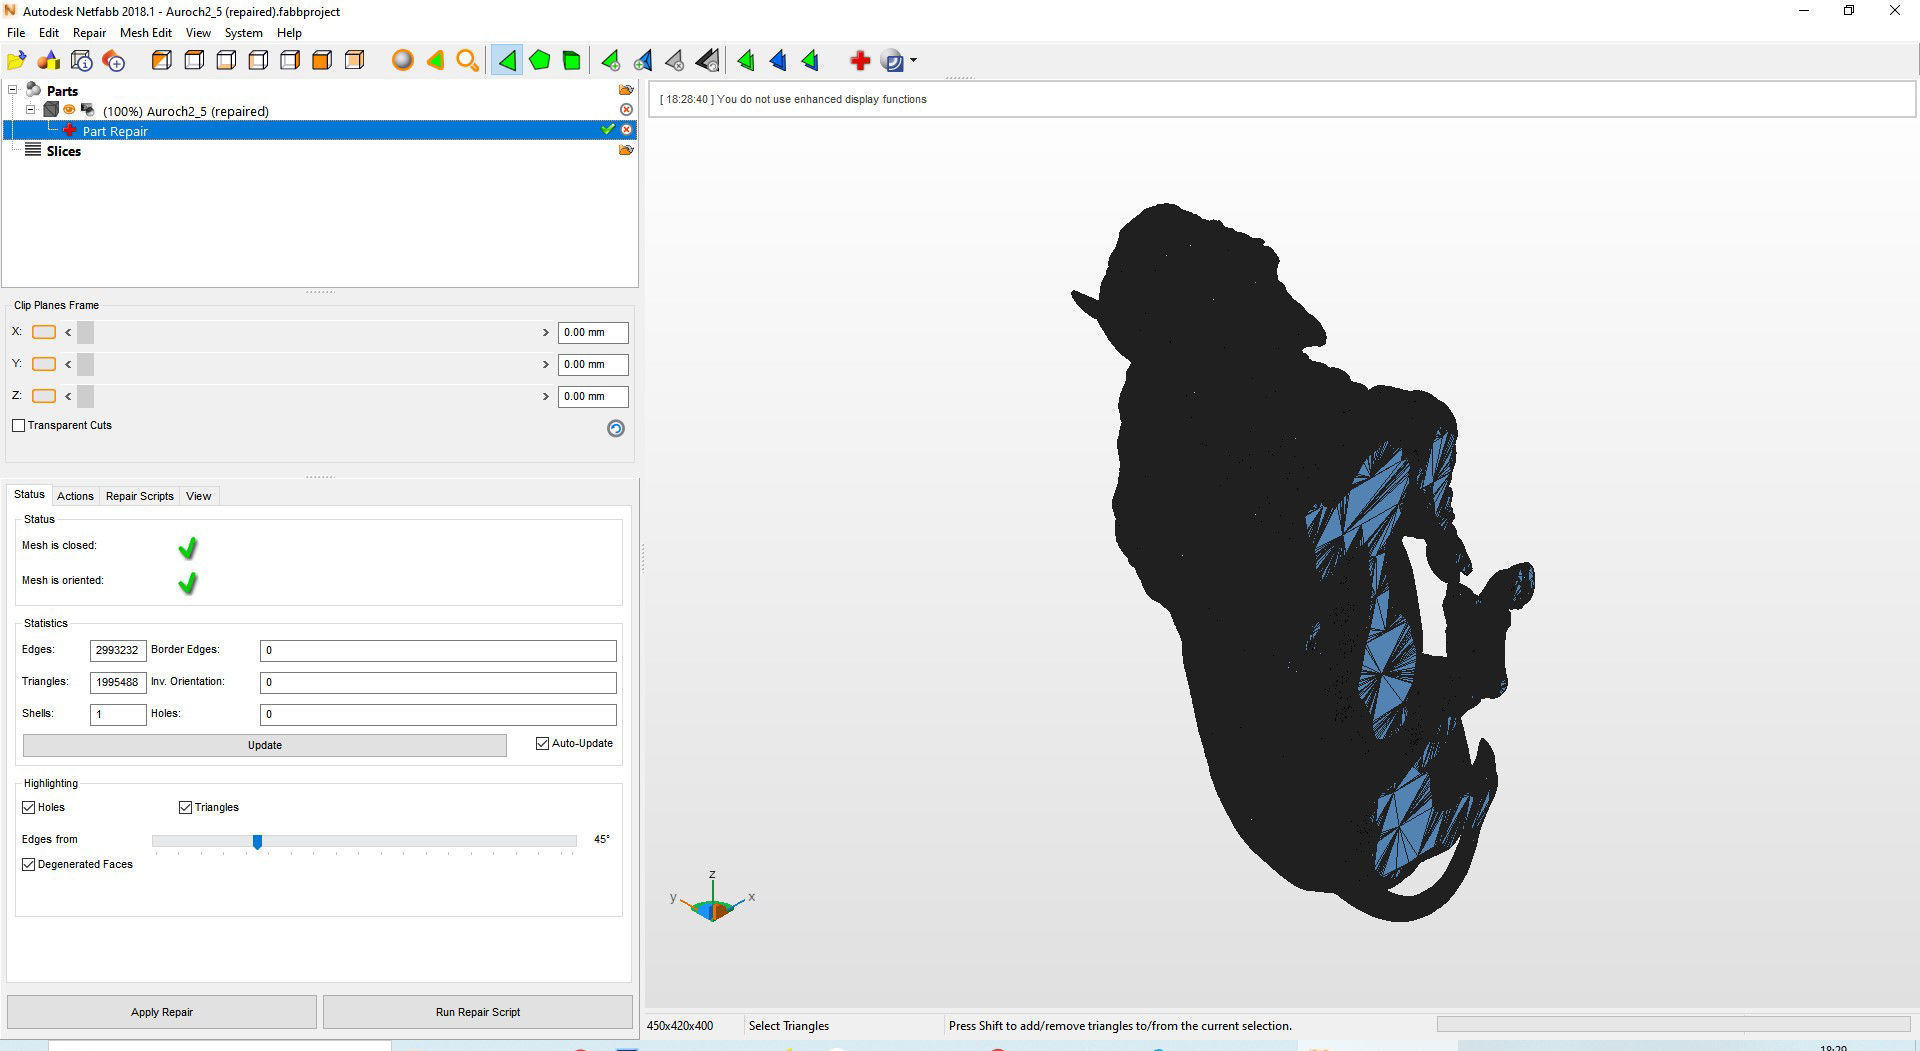The height and width of the screenshot is (1051, 1920).
Task: Choose the green cube Select Shells tool
Action: [x=572, y=61]
